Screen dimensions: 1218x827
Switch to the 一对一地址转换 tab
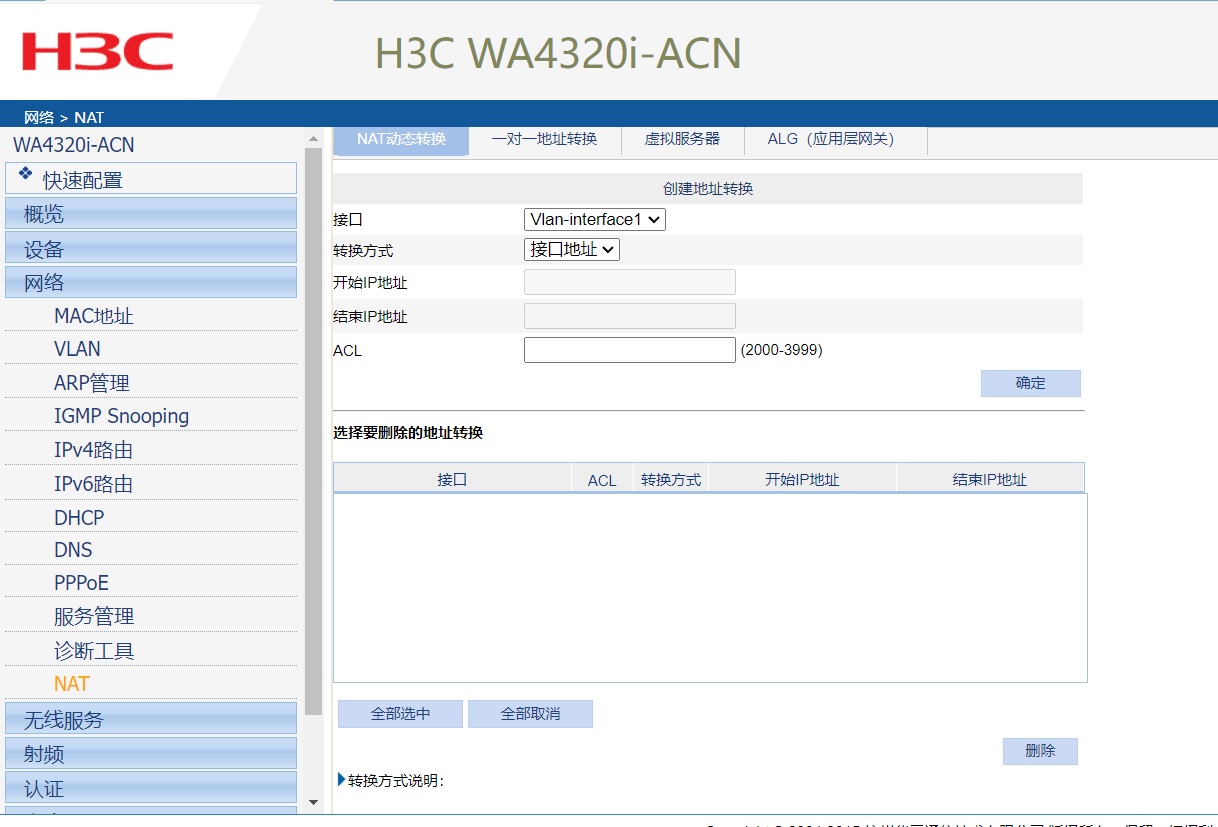click(544, 139)
